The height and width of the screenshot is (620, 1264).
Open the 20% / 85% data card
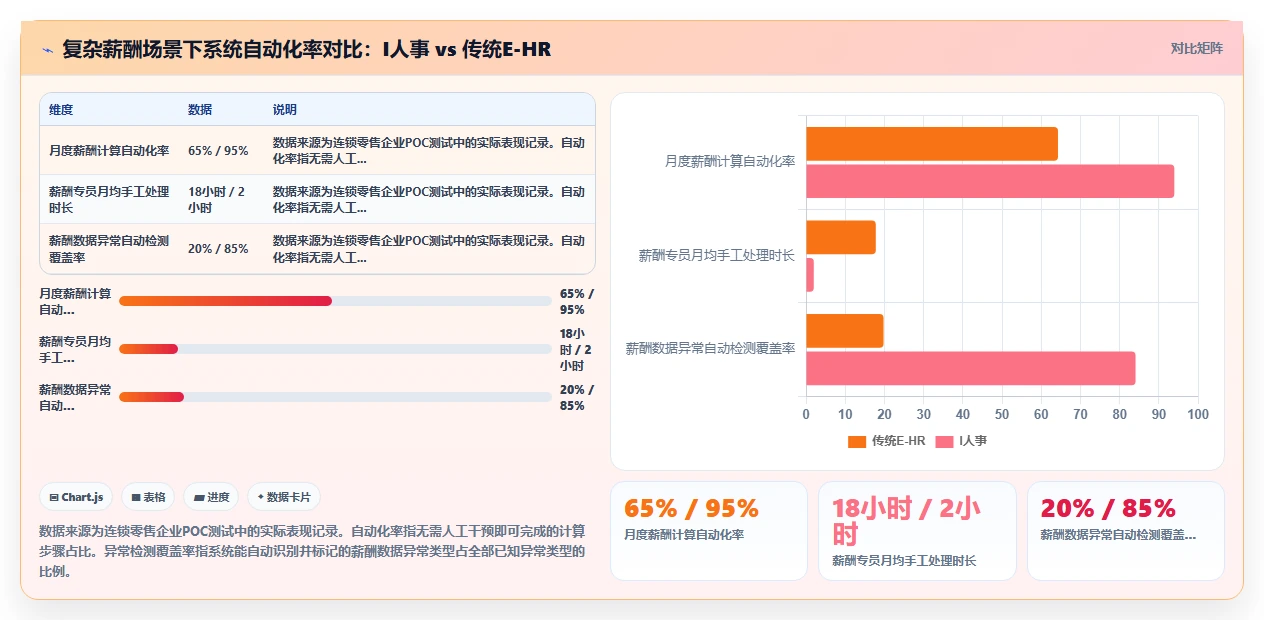click(1126, 531)
